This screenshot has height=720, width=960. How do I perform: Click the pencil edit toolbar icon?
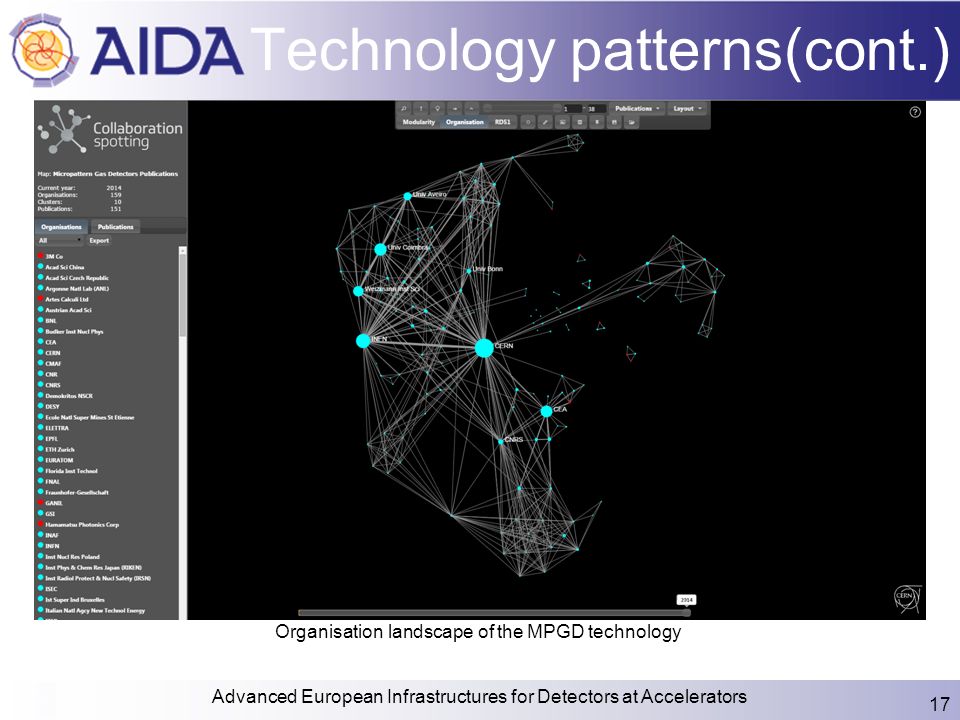[x=545, y=122]
